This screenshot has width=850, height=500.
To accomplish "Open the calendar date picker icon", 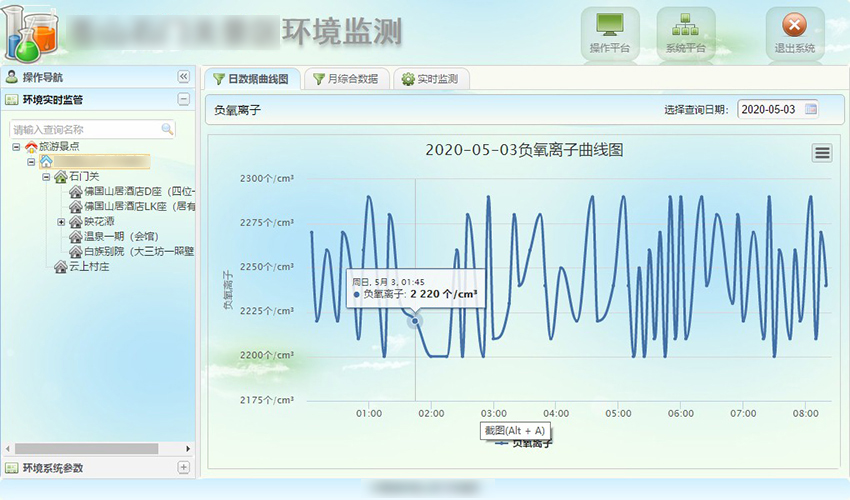I will coord(811,109).
